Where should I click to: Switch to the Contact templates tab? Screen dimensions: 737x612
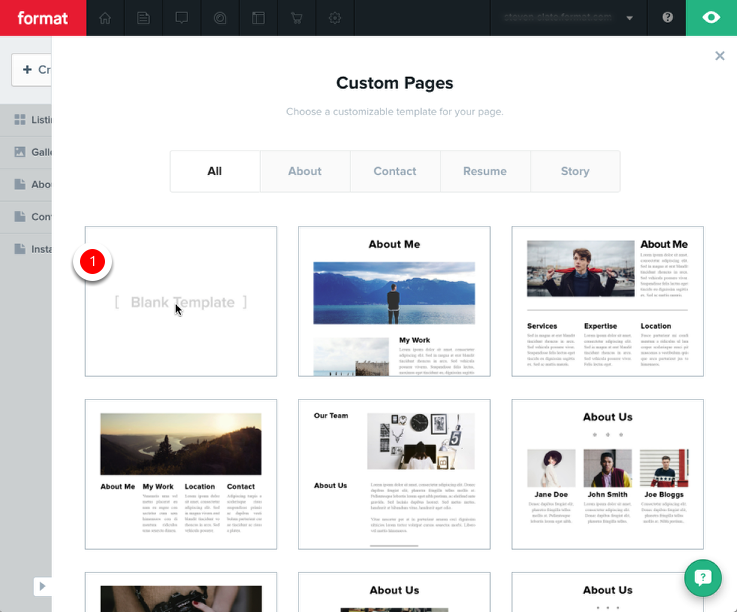click(395, 171)
